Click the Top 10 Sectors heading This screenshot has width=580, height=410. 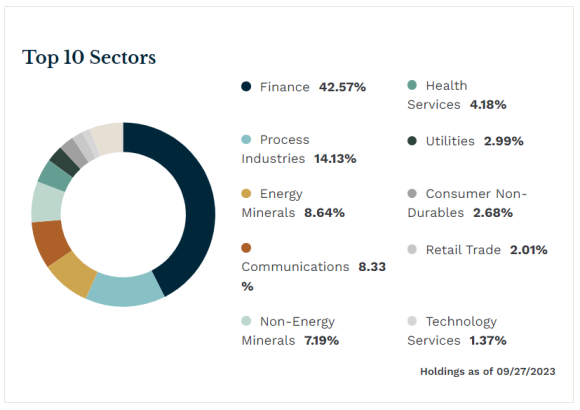[89, 58]
